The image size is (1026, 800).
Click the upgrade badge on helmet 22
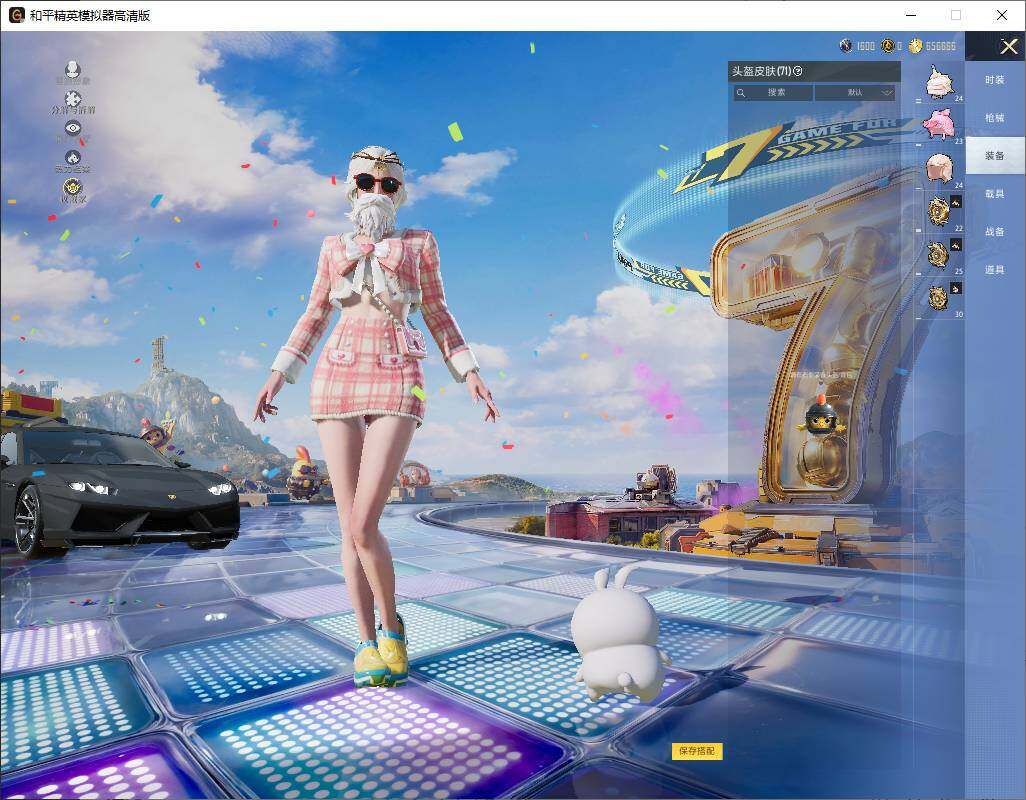[x=956, y=202]
